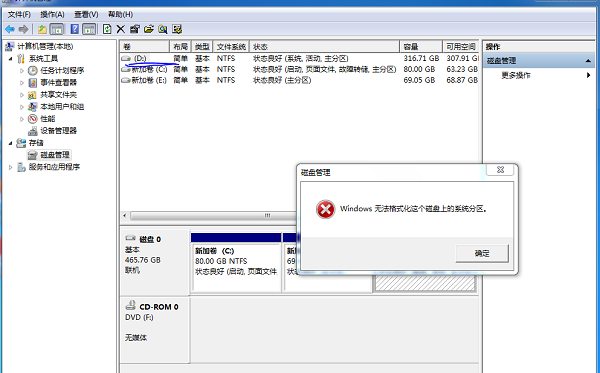Click 确定 in the error dialog
600x373 pixels.
pos(482,253)
